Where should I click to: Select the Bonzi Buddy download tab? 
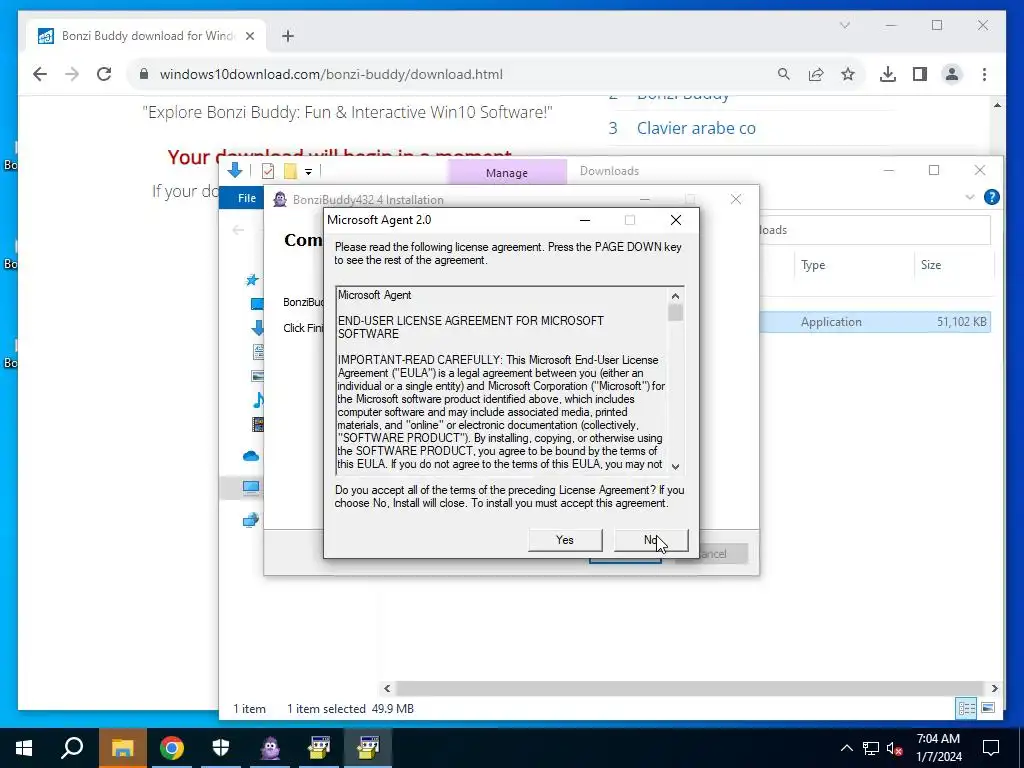(x=146, y=36)
